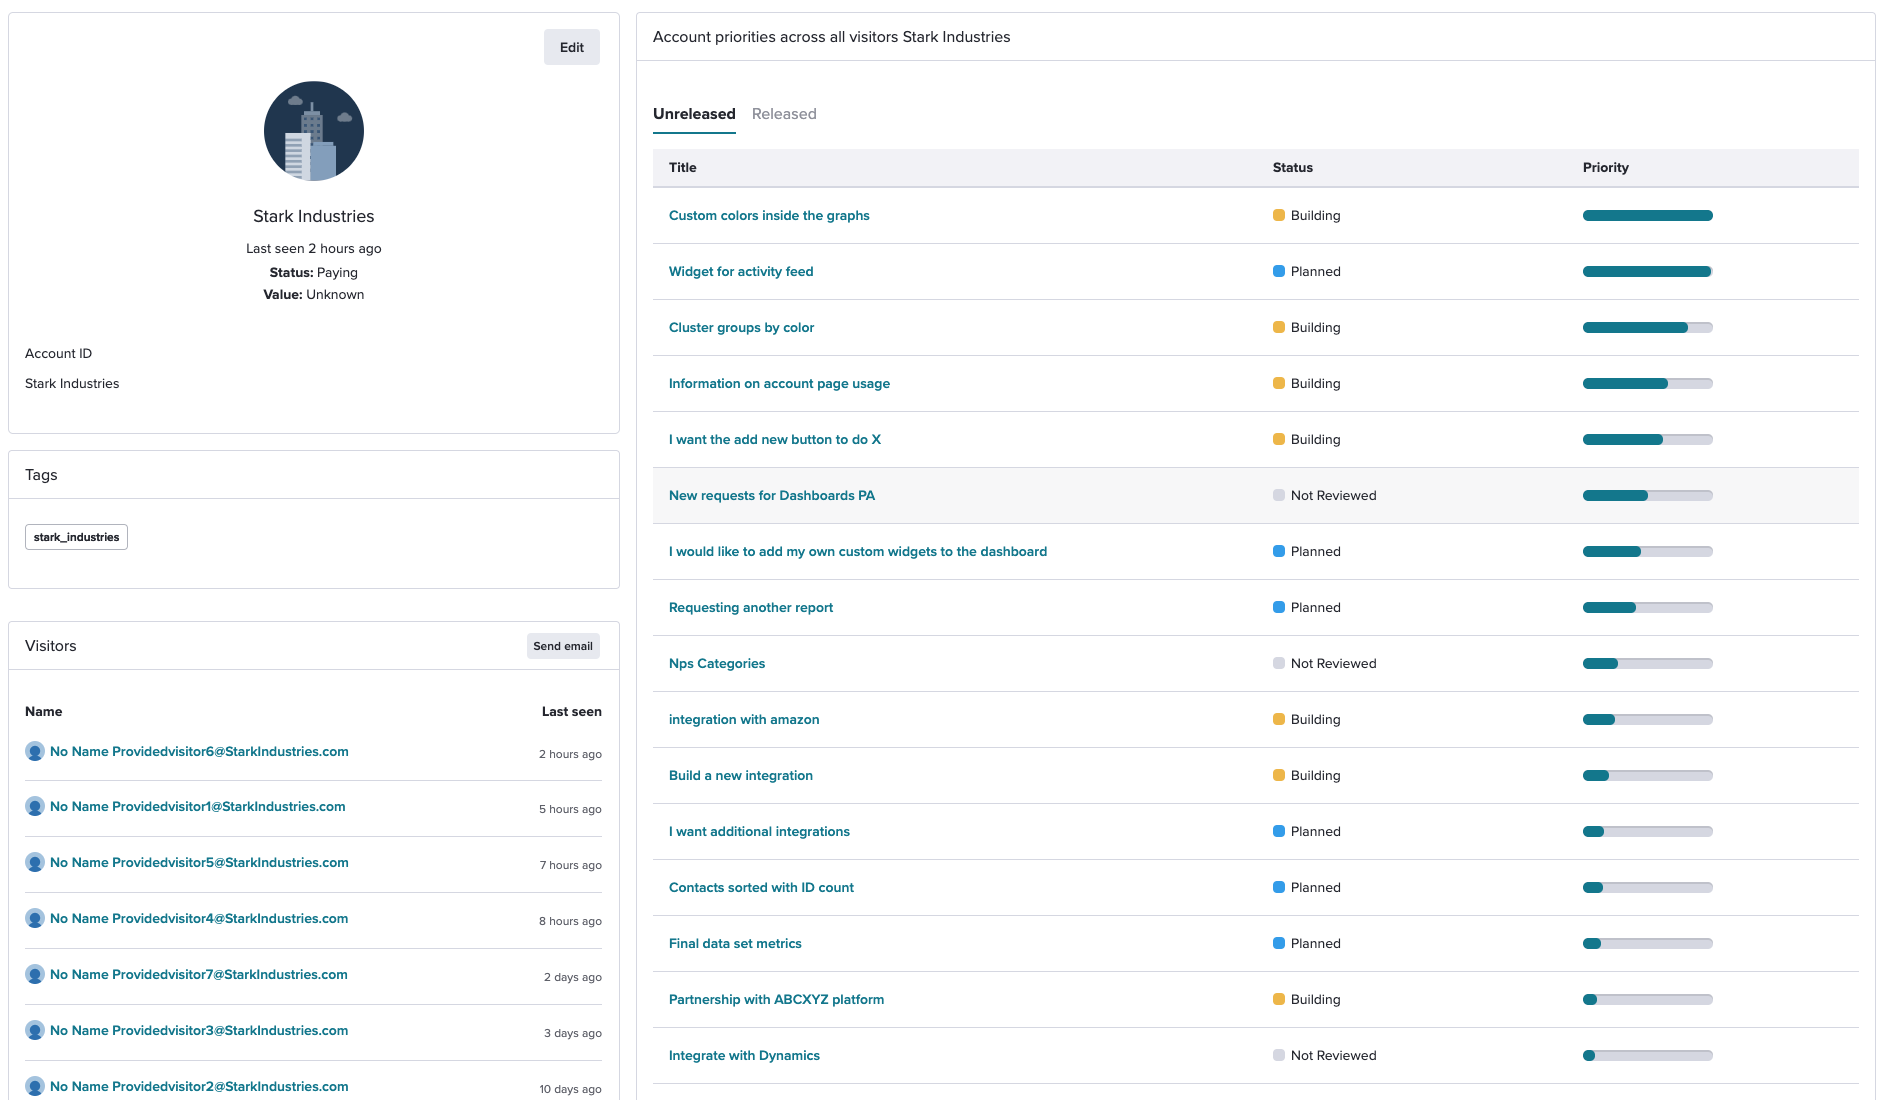Click Not Reviewed dot for New requests for Dashboards PA
Image resolution: width=1877 pixels, height=1100 pixels.
pos(1278,495)
